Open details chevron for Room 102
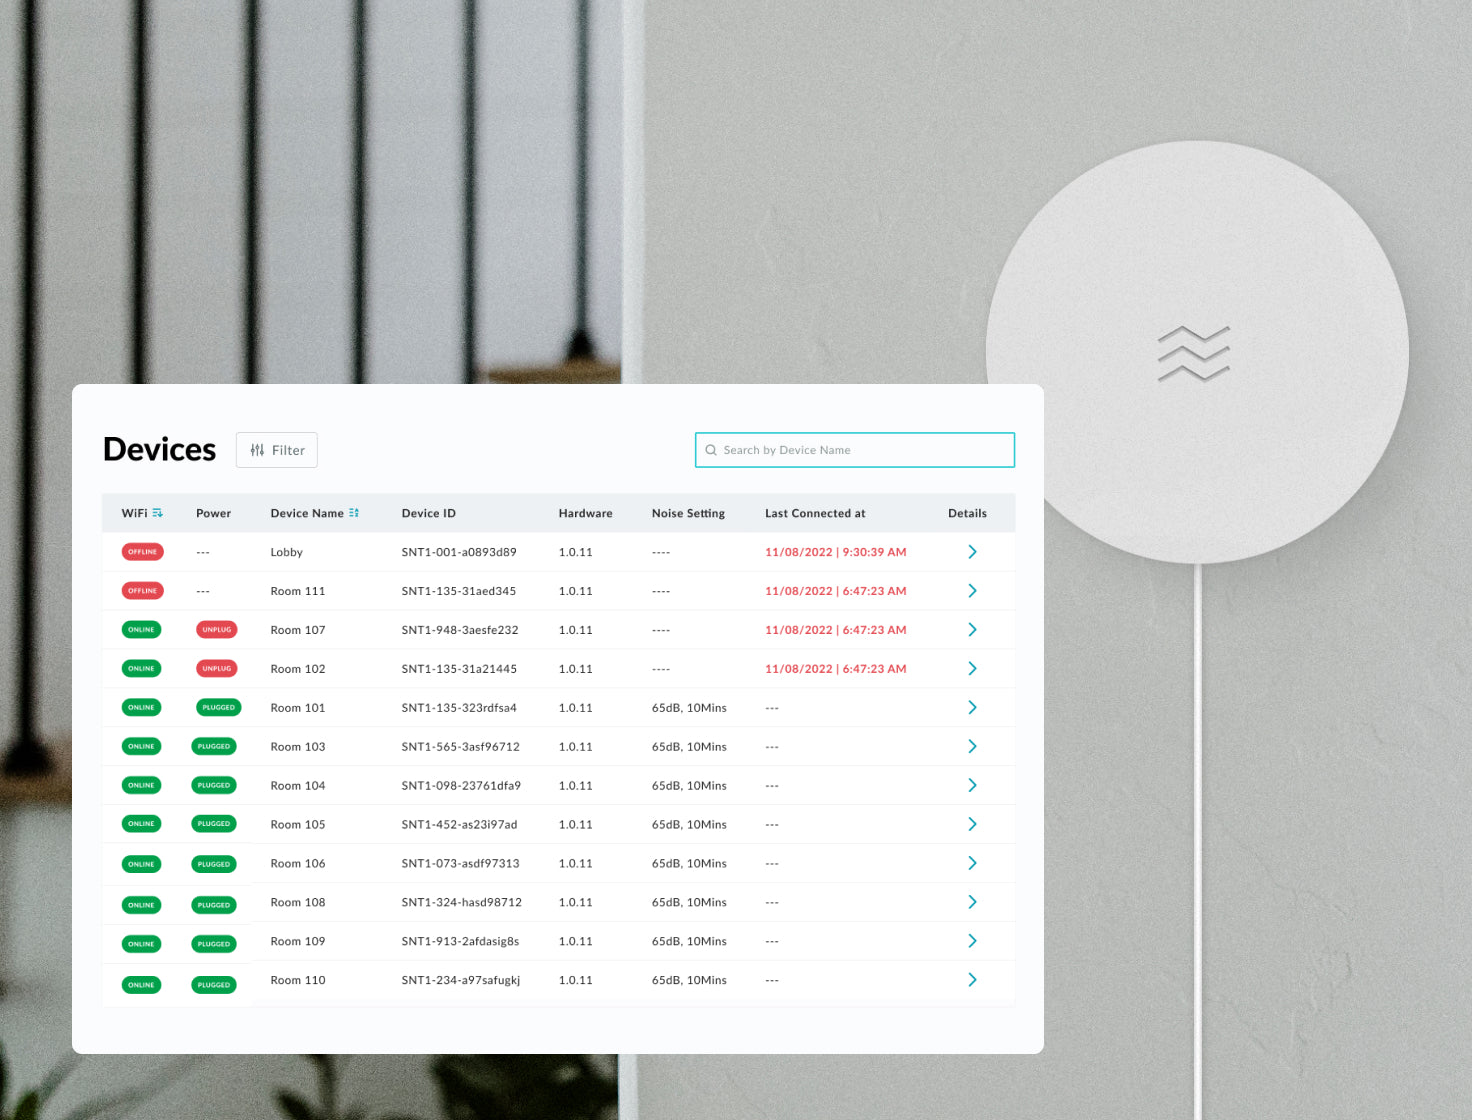 [x=972, y=669]
